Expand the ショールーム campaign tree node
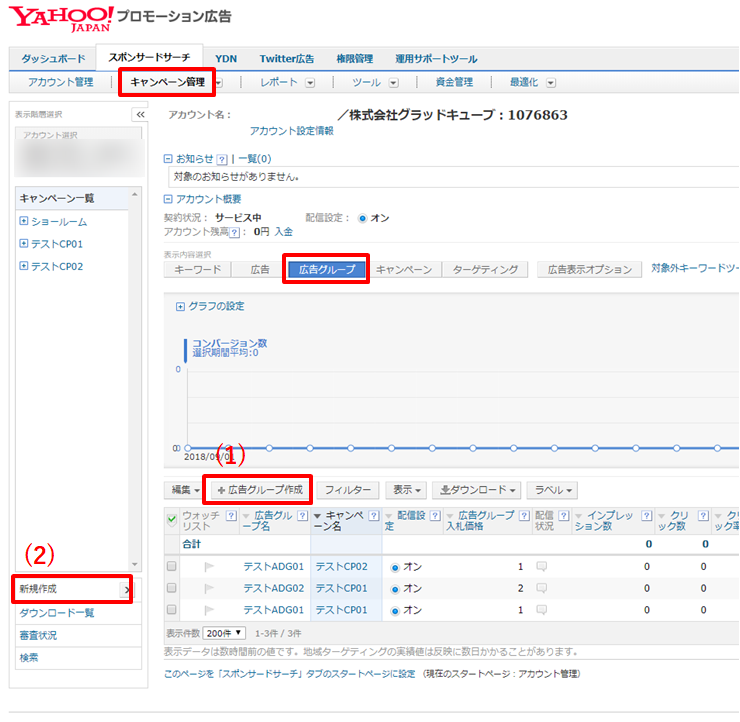The width and height of the screenshot is (740, 722). [24, 221]
